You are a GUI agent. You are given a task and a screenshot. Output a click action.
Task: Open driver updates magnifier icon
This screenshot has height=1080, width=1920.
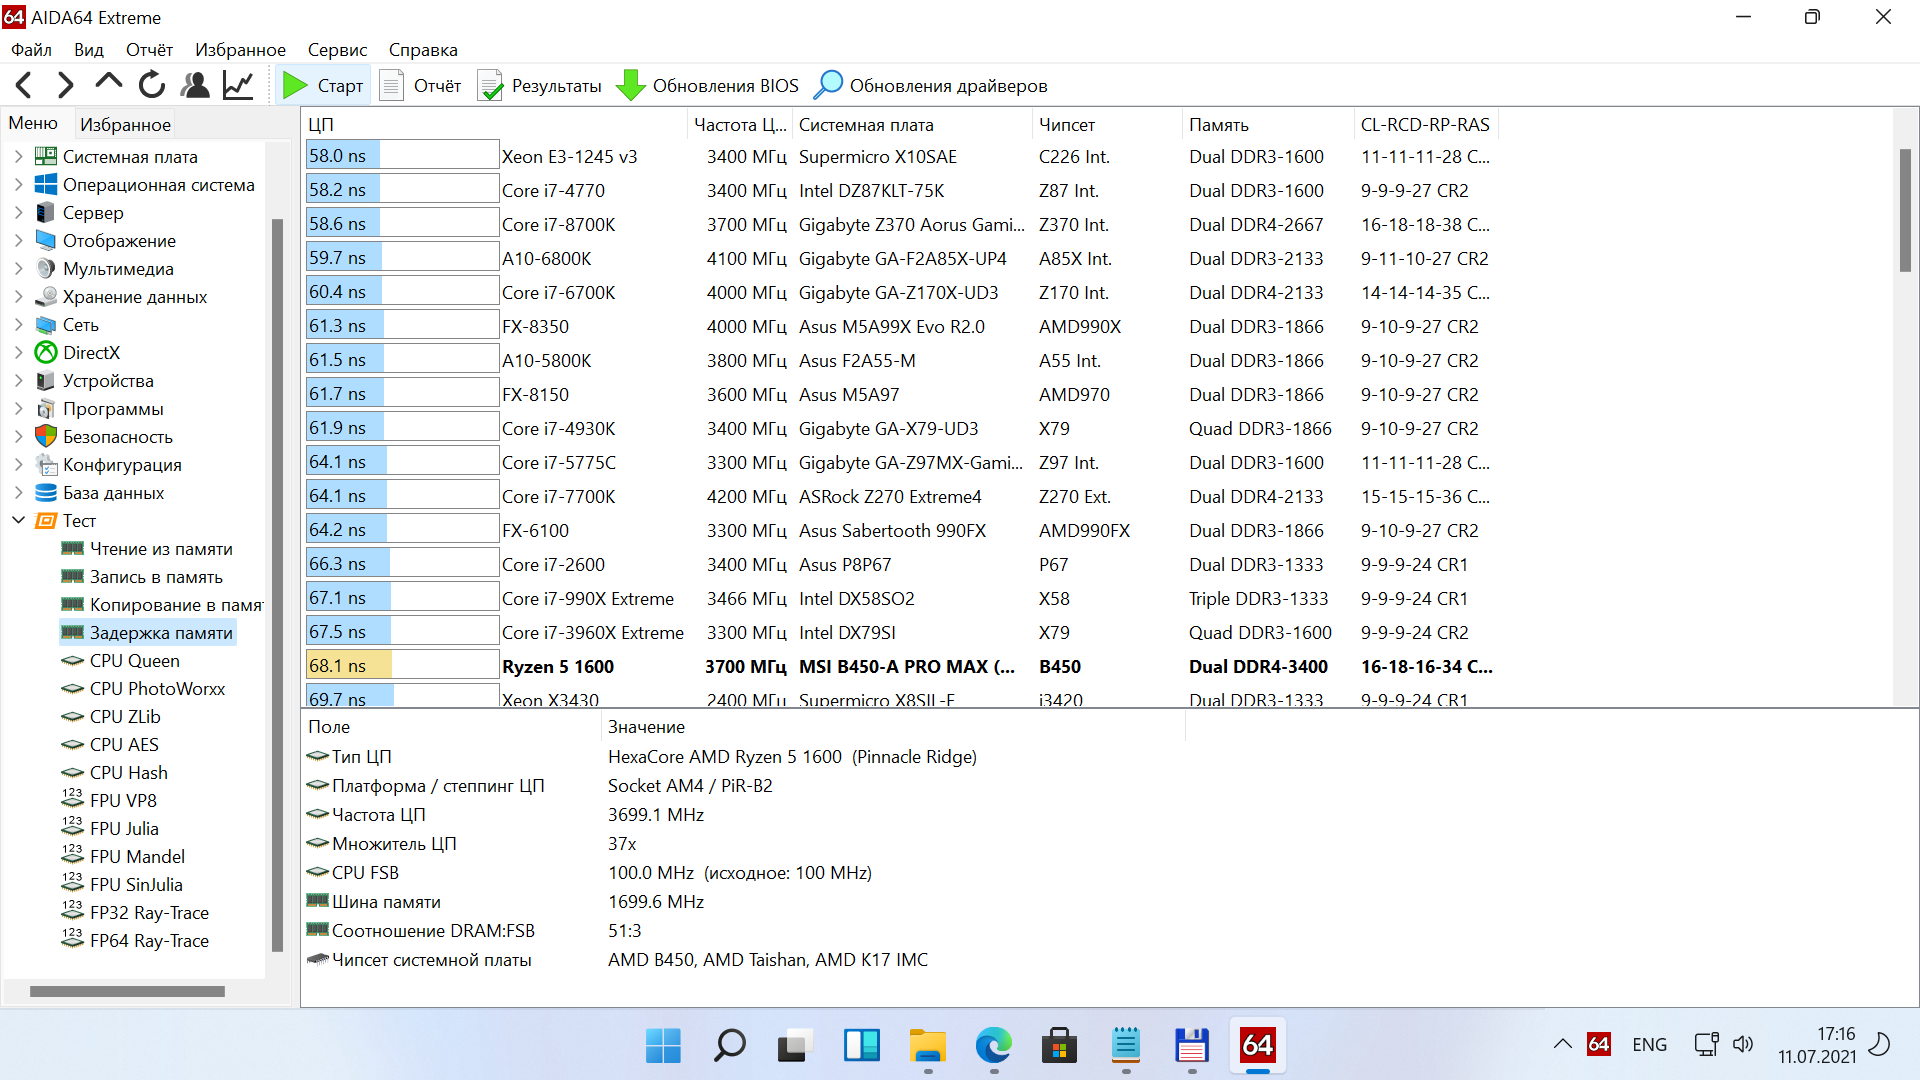(x=828, y=86)
